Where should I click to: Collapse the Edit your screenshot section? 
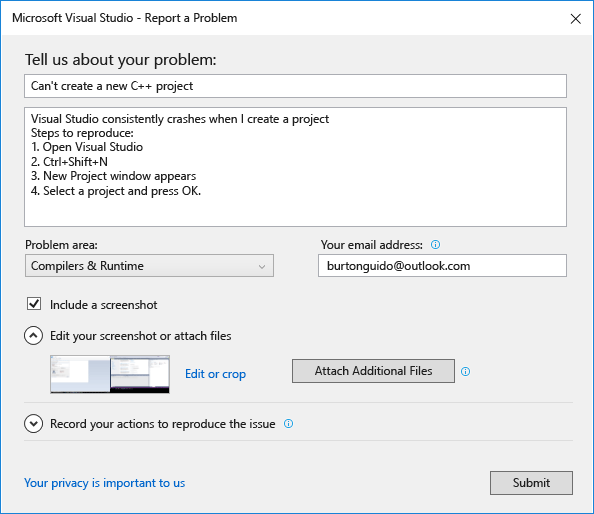(x=33, y=336)
